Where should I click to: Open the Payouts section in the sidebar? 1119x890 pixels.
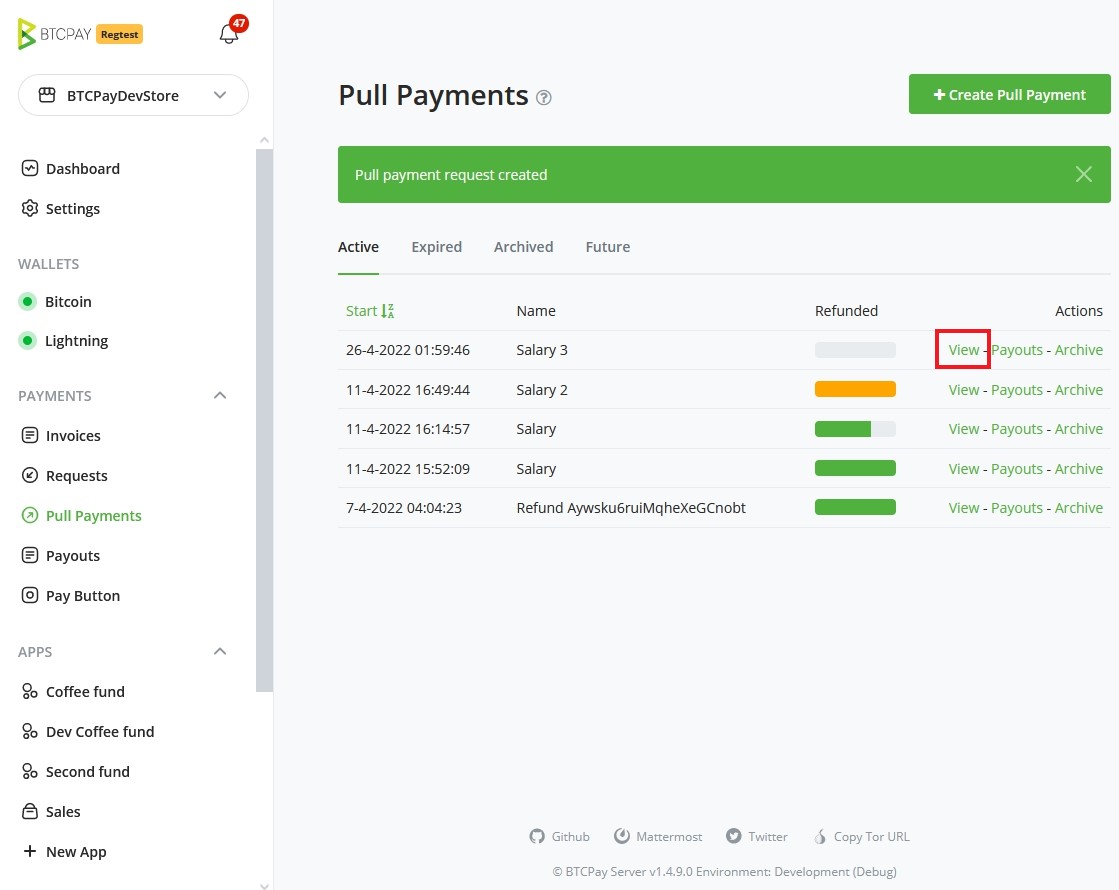[x=72, y=555]
